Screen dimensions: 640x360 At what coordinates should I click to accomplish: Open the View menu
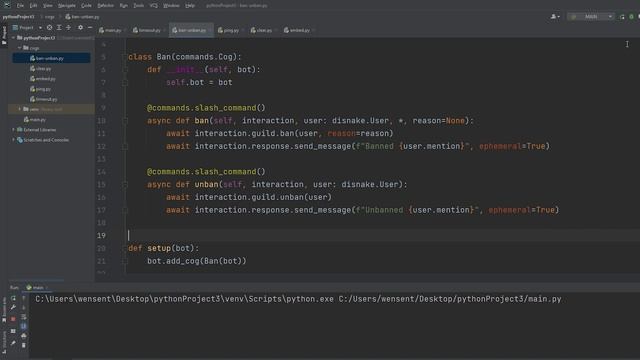(x=48, y=6)
